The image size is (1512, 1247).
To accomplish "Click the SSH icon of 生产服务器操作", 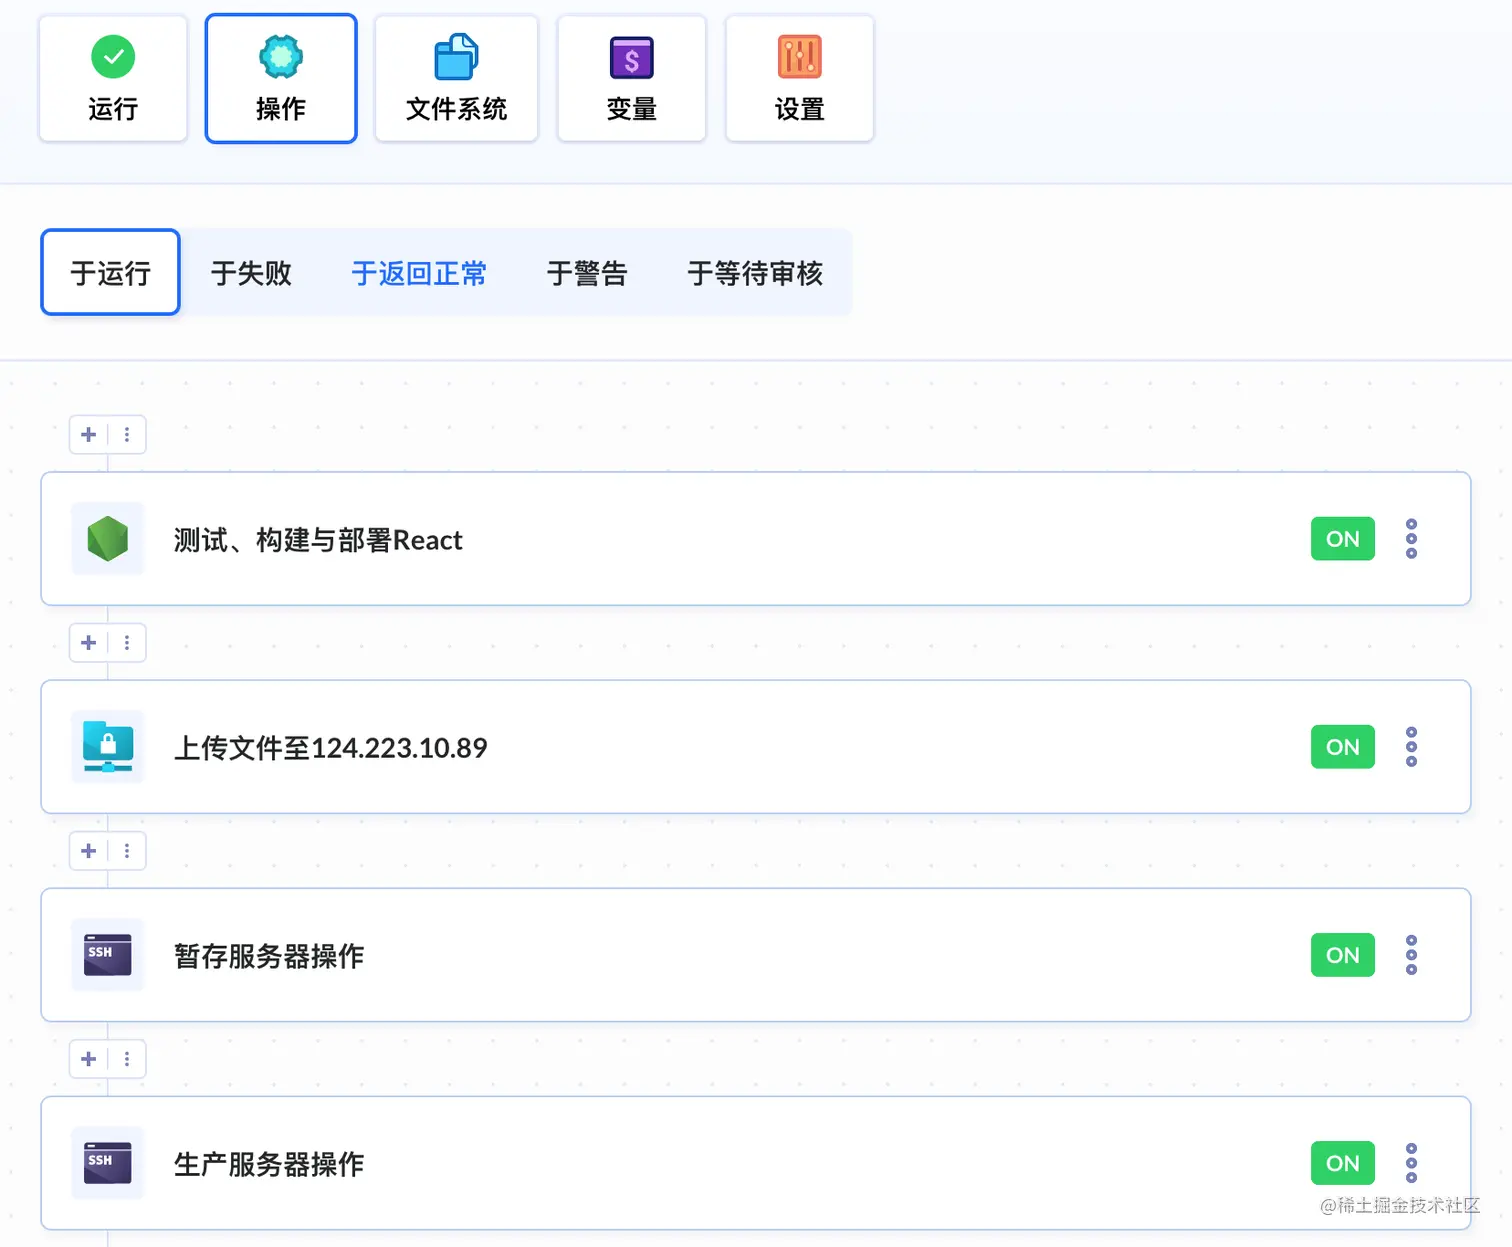I will click(x=108, y=1163).
